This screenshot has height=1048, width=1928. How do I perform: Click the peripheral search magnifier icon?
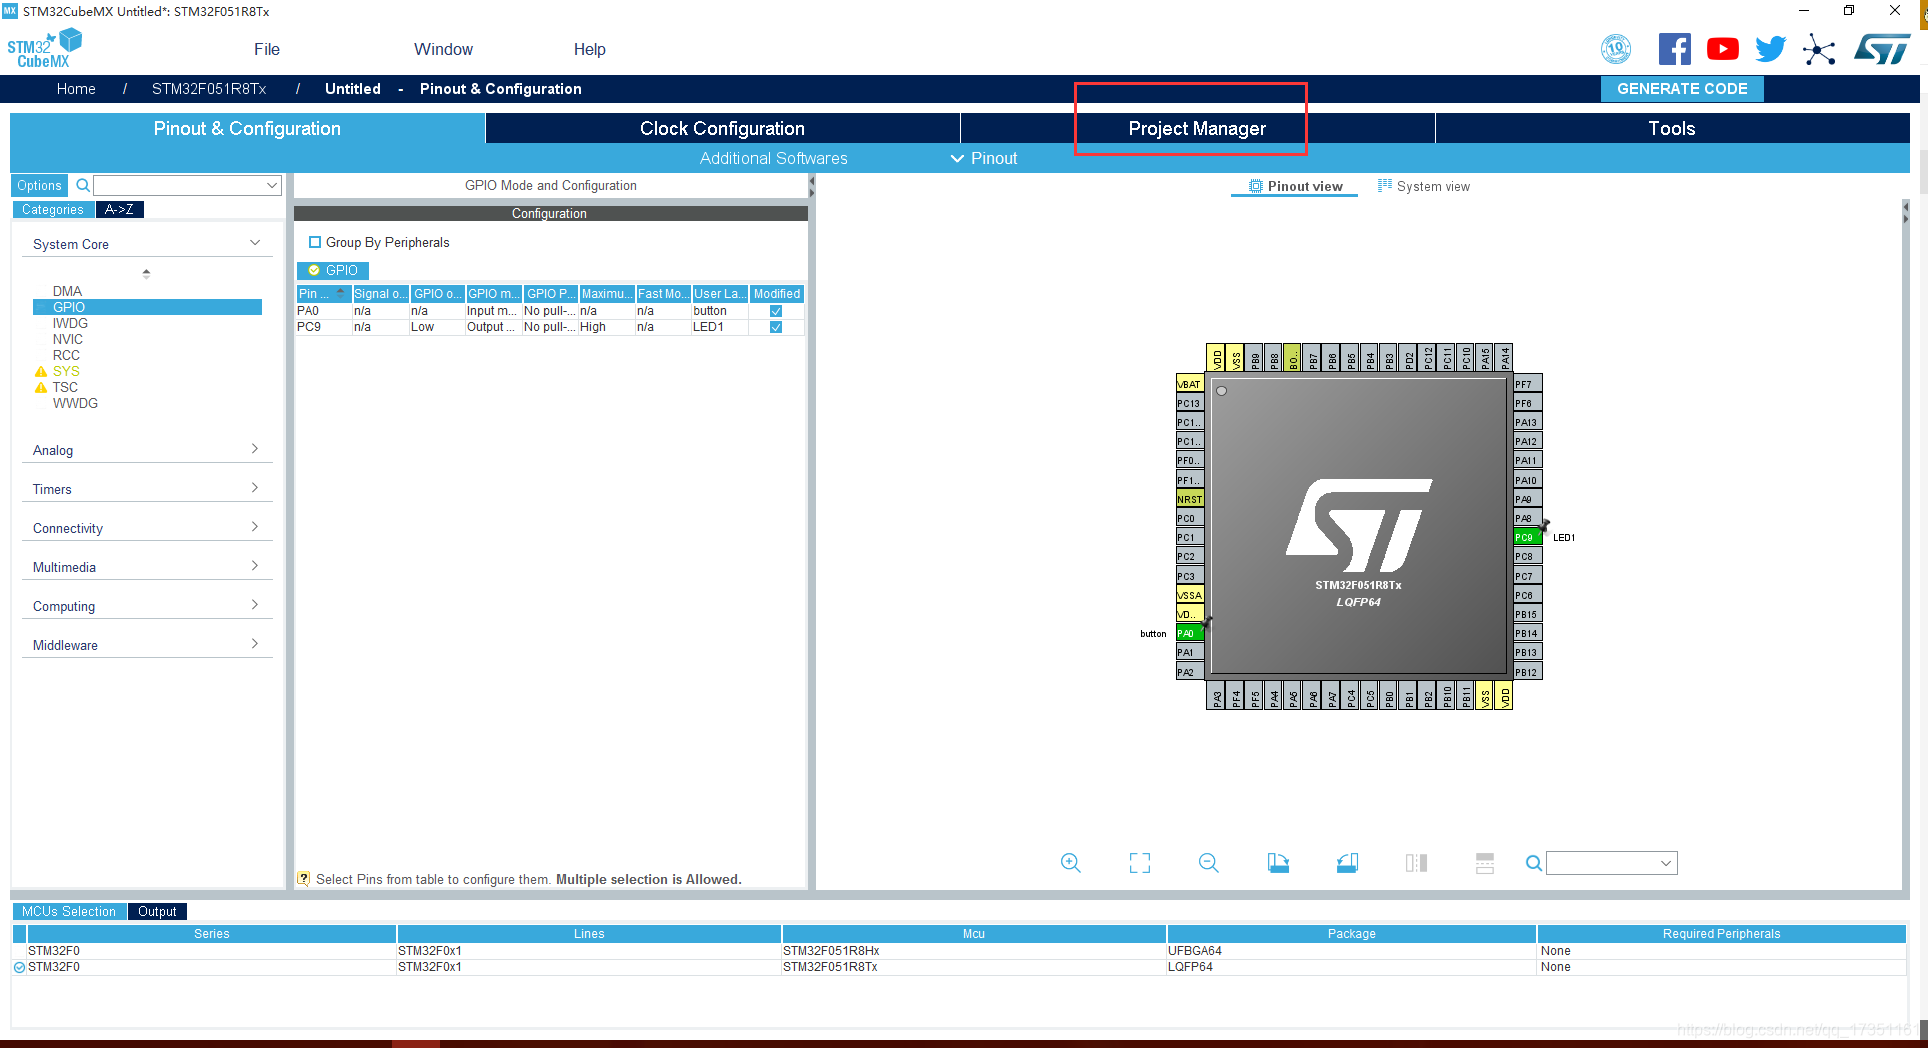(83, 185)
